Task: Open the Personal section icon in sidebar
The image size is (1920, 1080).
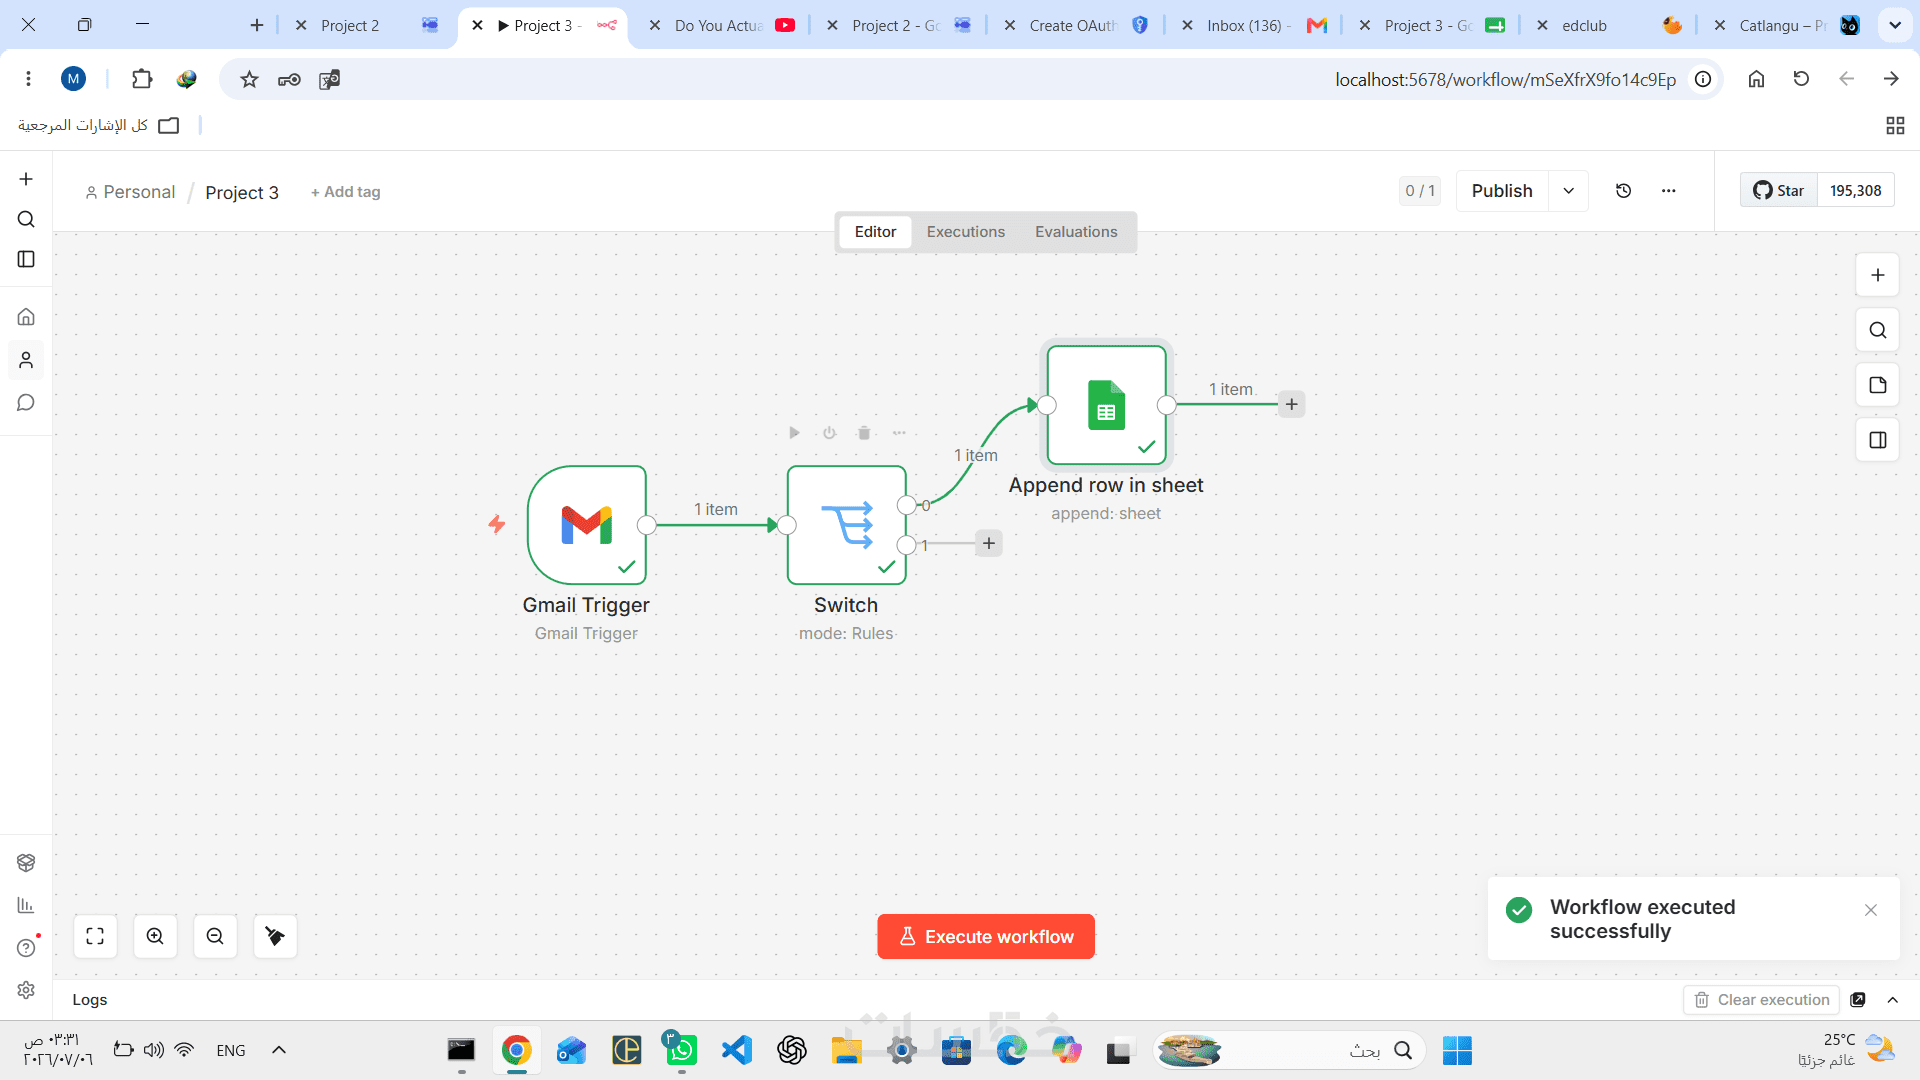Action: coord(26,360)
